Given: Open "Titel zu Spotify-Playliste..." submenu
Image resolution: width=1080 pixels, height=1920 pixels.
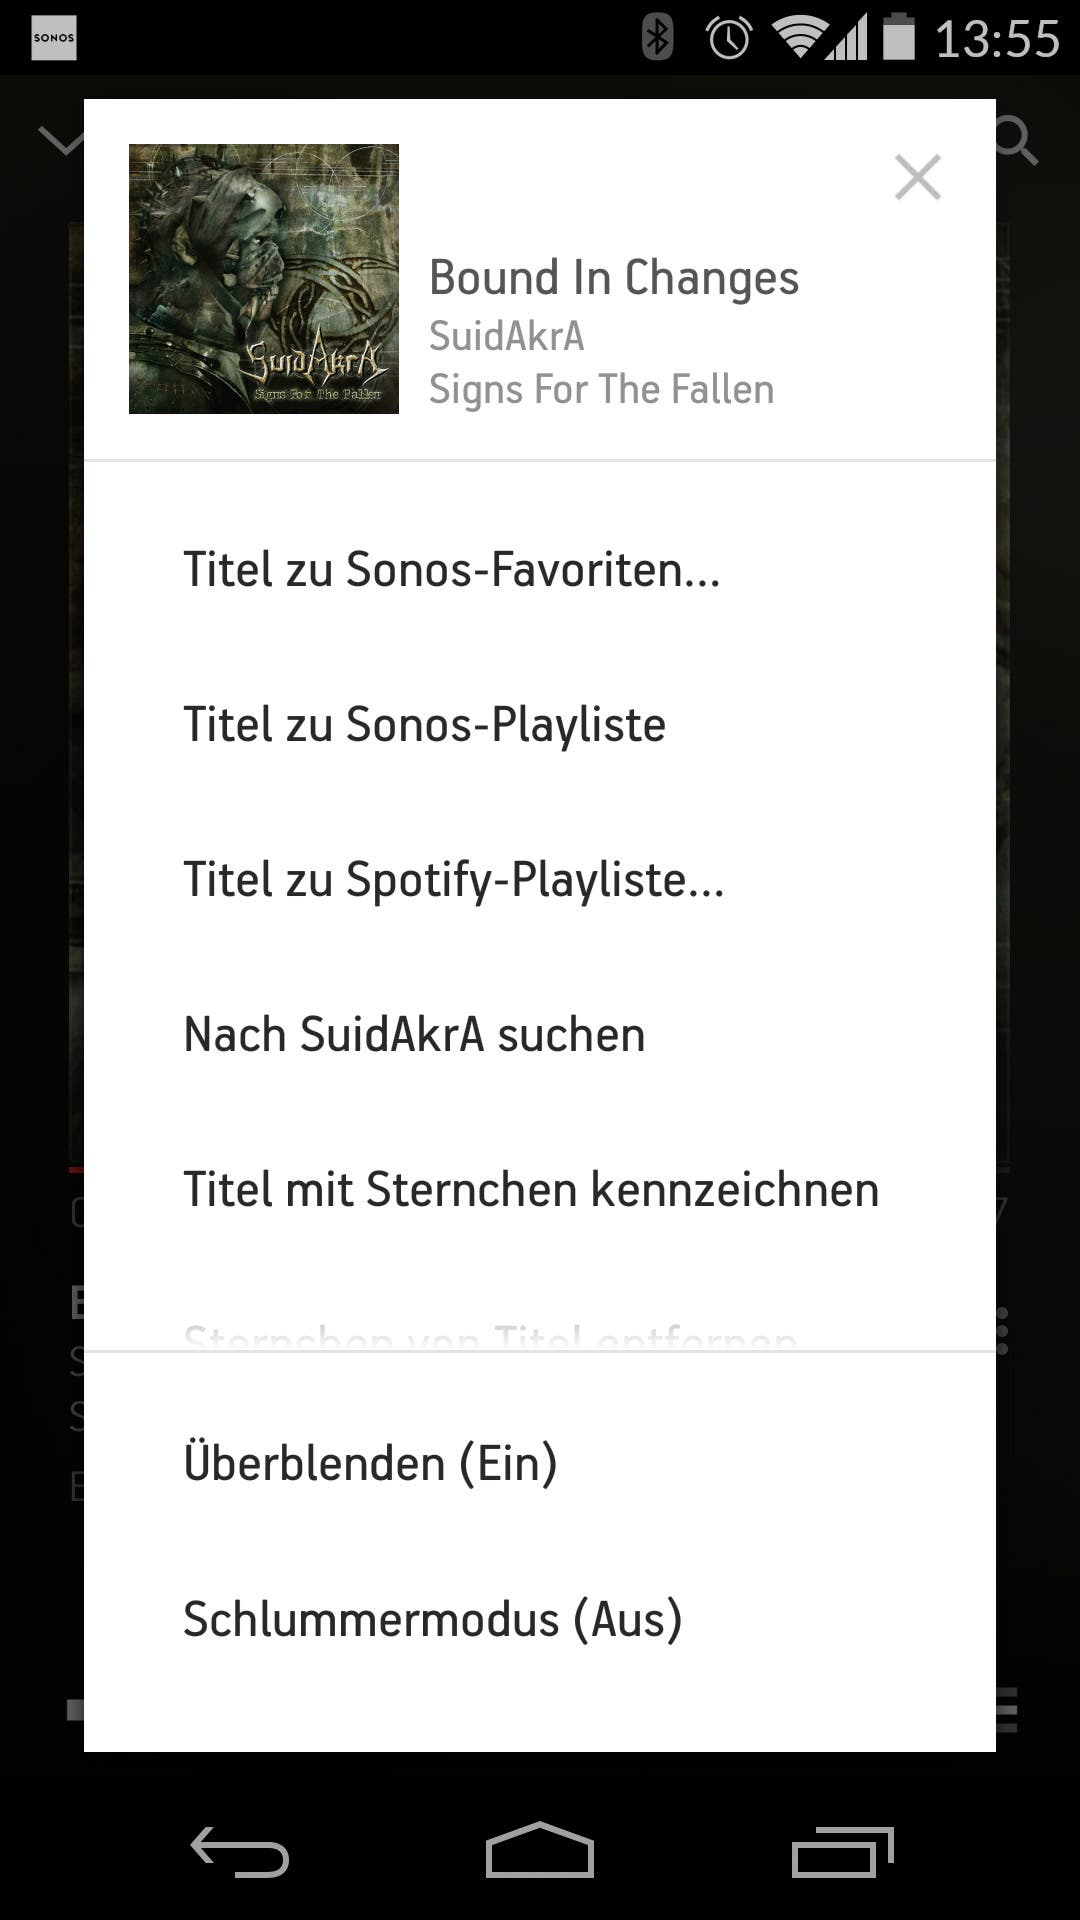Looking at the screenshot, I should pos(454,880).
